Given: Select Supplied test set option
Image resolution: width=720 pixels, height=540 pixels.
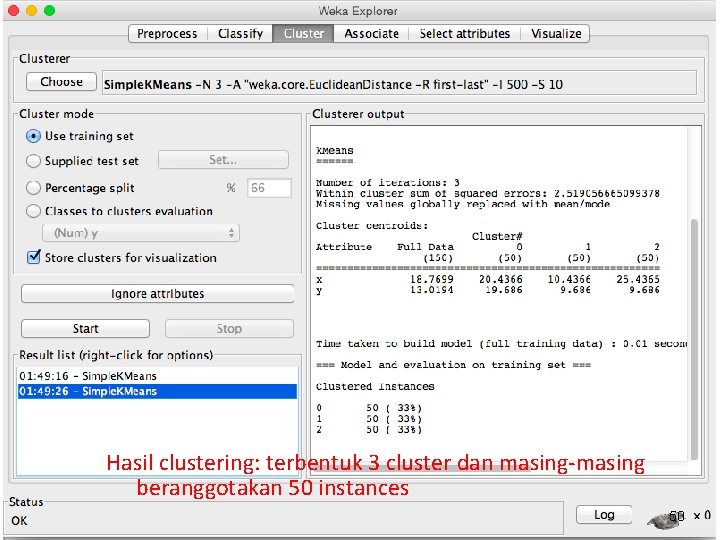Looking at the screenshot, I should point(83,161).
